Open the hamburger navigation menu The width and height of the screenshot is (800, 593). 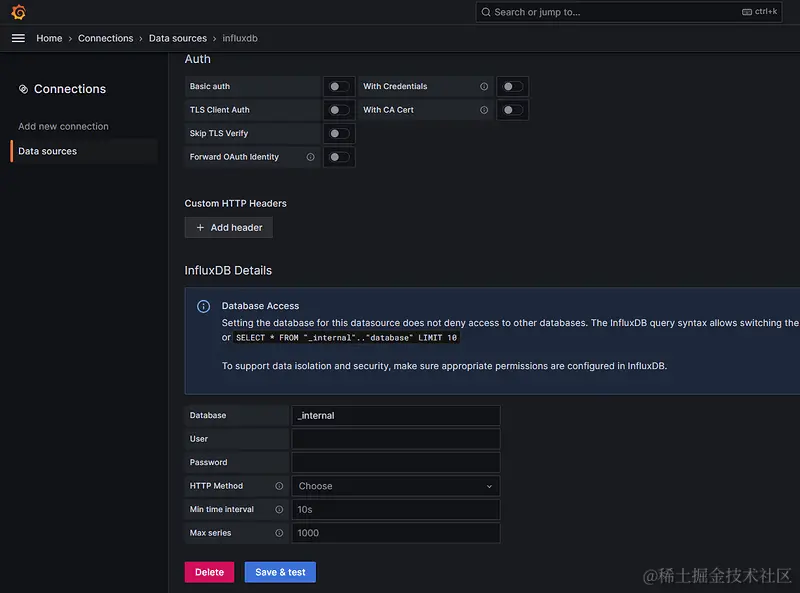point(18,38)
